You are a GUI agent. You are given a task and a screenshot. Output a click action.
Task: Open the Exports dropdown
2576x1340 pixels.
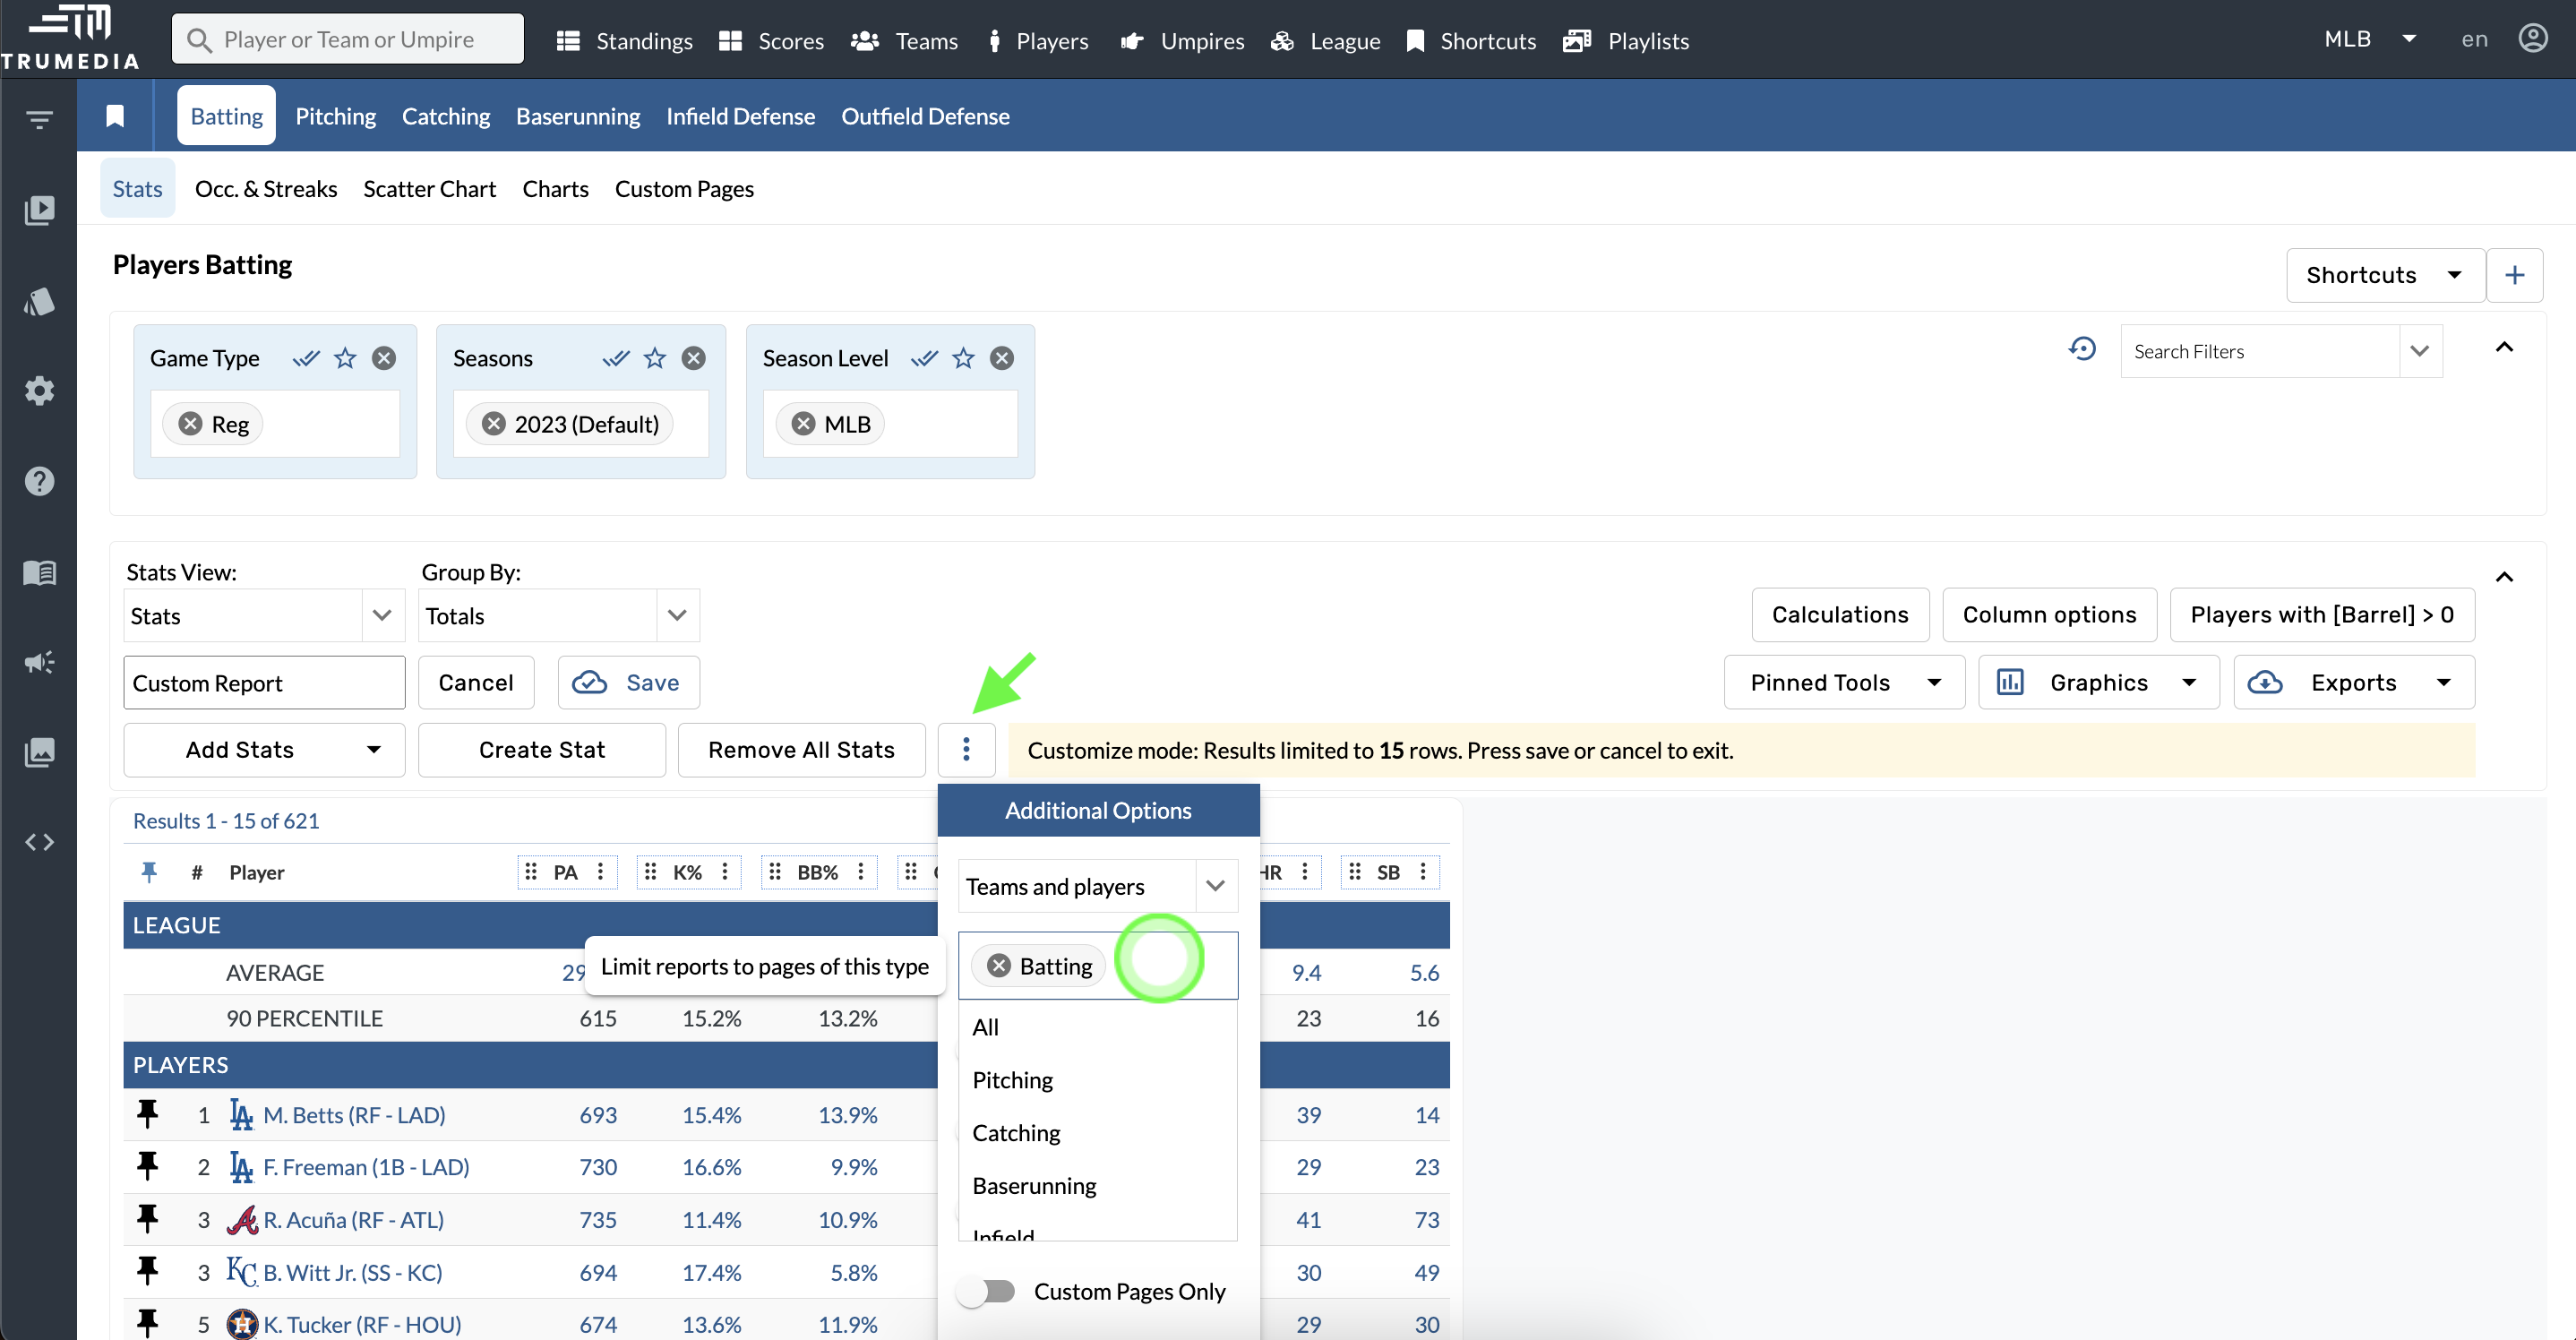coord(2444,682)
